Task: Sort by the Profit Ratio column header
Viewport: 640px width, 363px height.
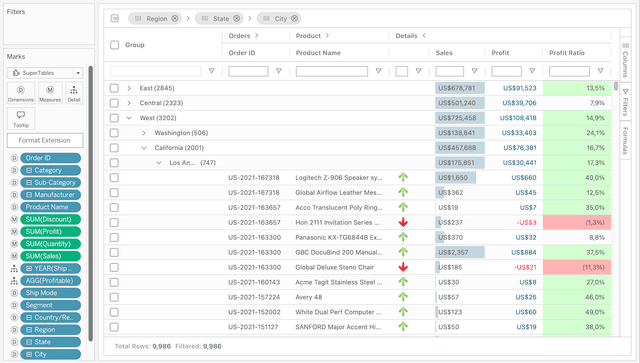Action: pyautogui.click(x=567, y=53)
